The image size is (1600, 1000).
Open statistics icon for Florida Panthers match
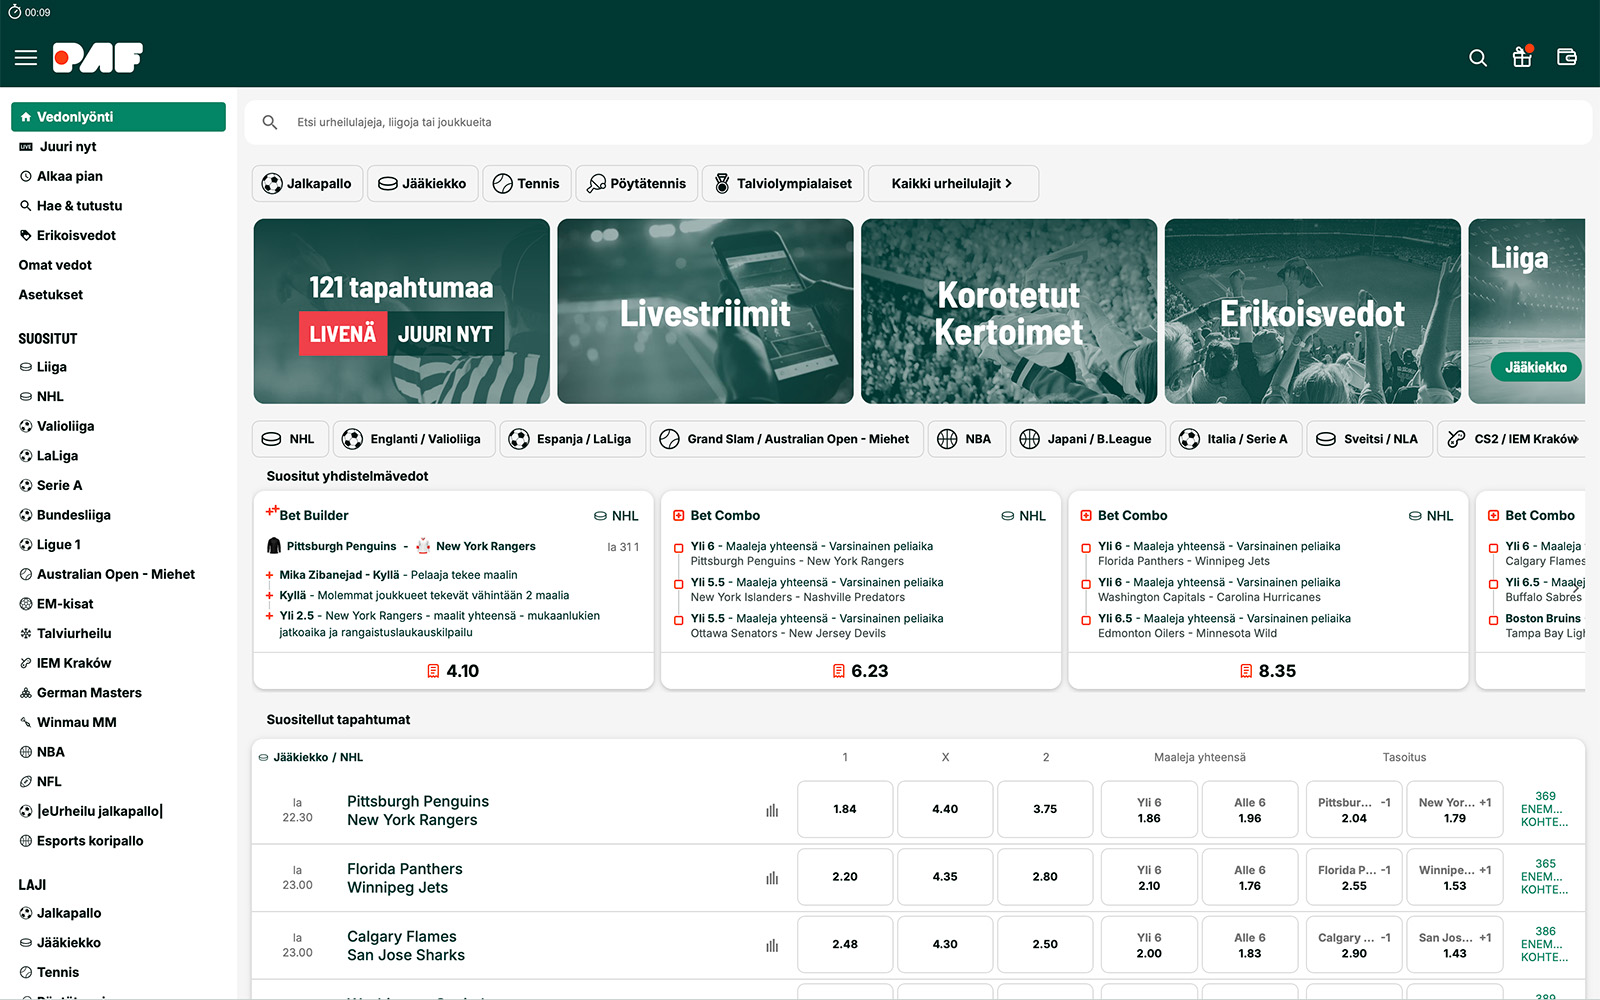click(x=772, y=878)
